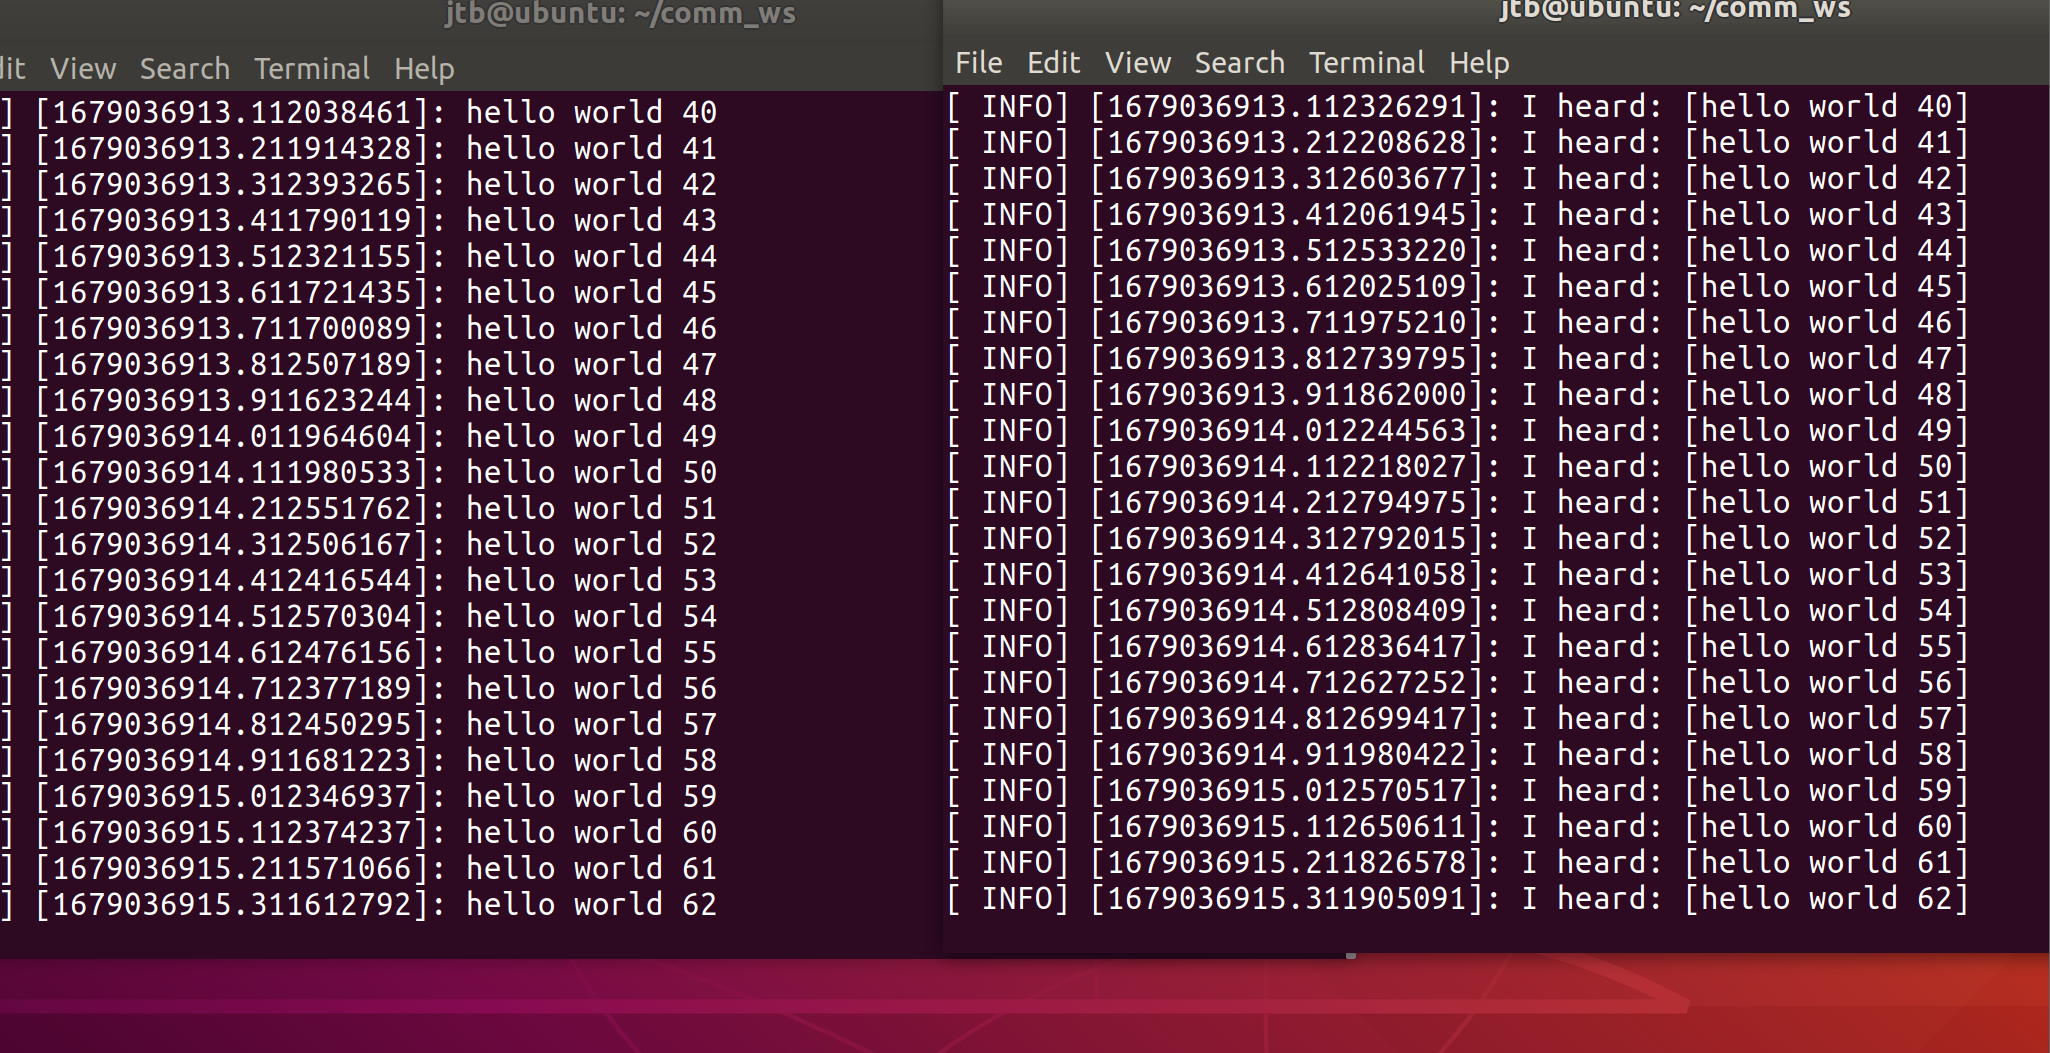The width and height of the screenshot is (2050, 1053).
Task: Open Search menu in right terminal
Action: coord(1239,63)
